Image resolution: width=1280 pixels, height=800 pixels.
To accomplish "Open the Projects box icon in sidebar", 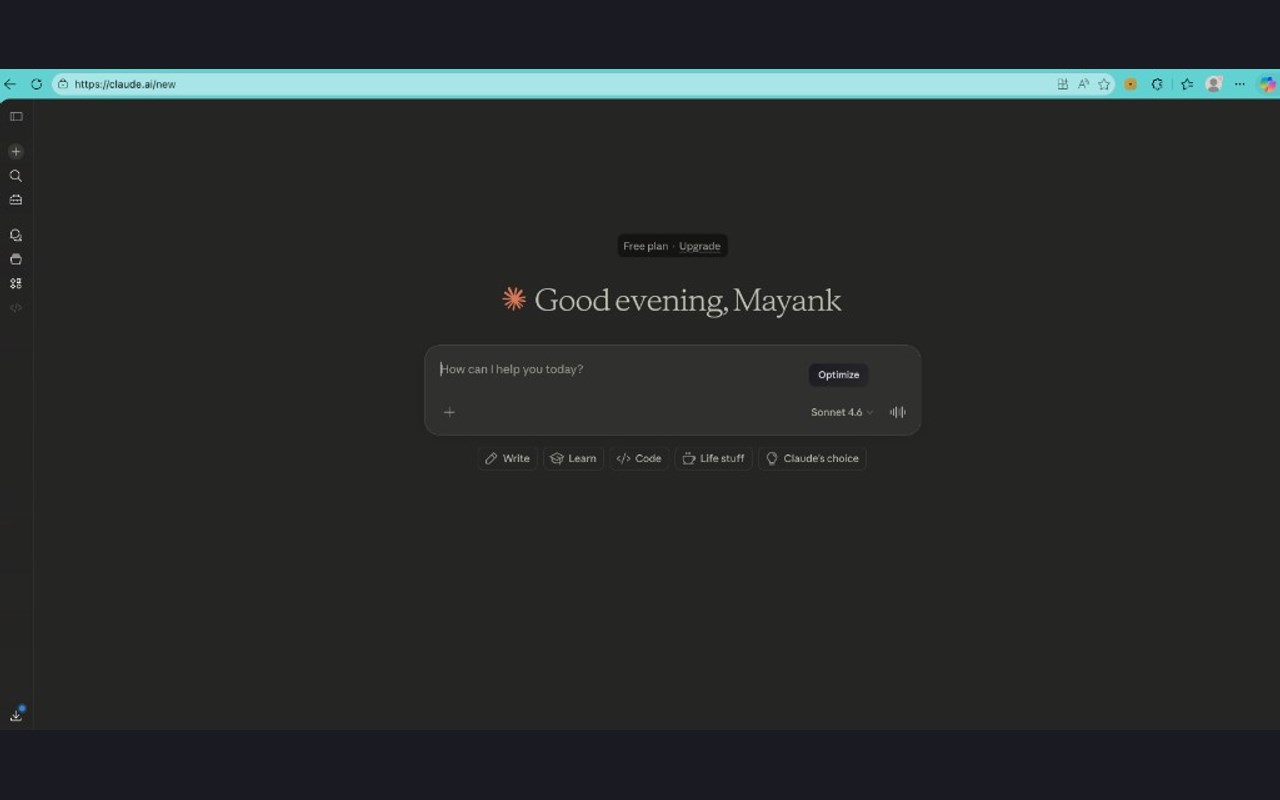I will [x=16, y=260].
